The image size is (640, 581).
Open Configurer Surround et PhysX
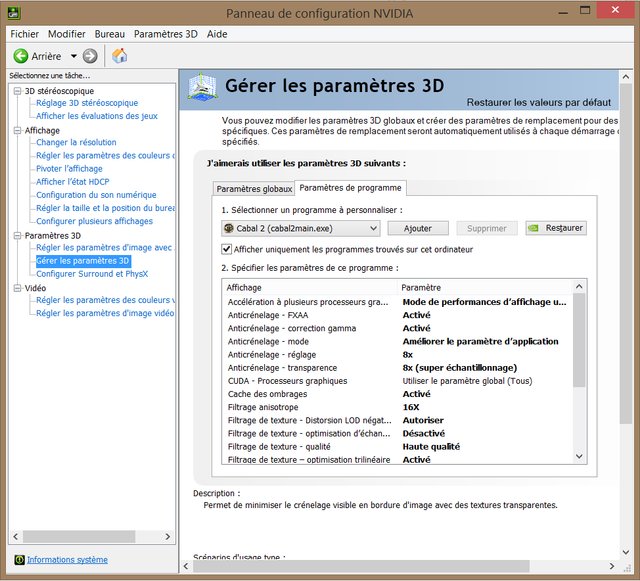[x=92, y=274]
